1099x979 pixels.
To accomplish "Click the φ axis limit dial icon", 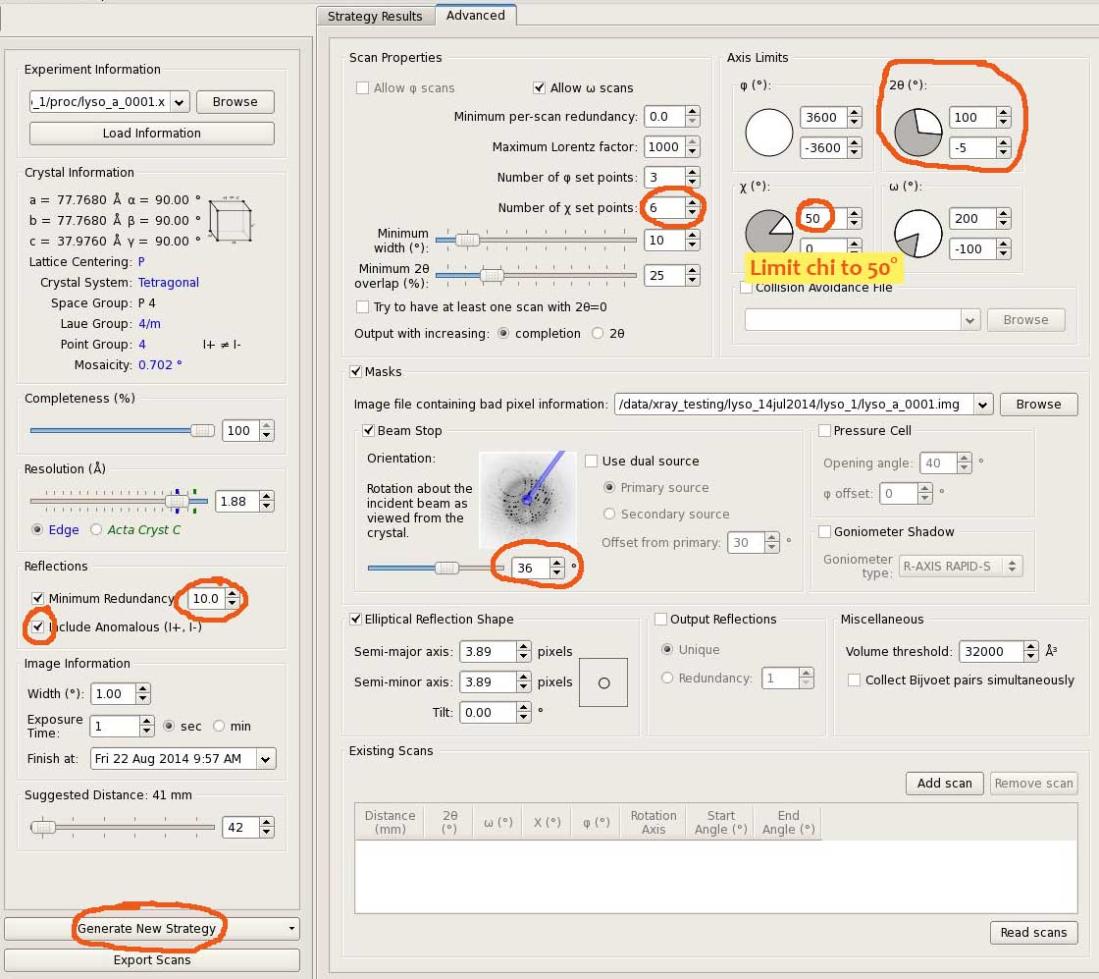I will (769, 132).
